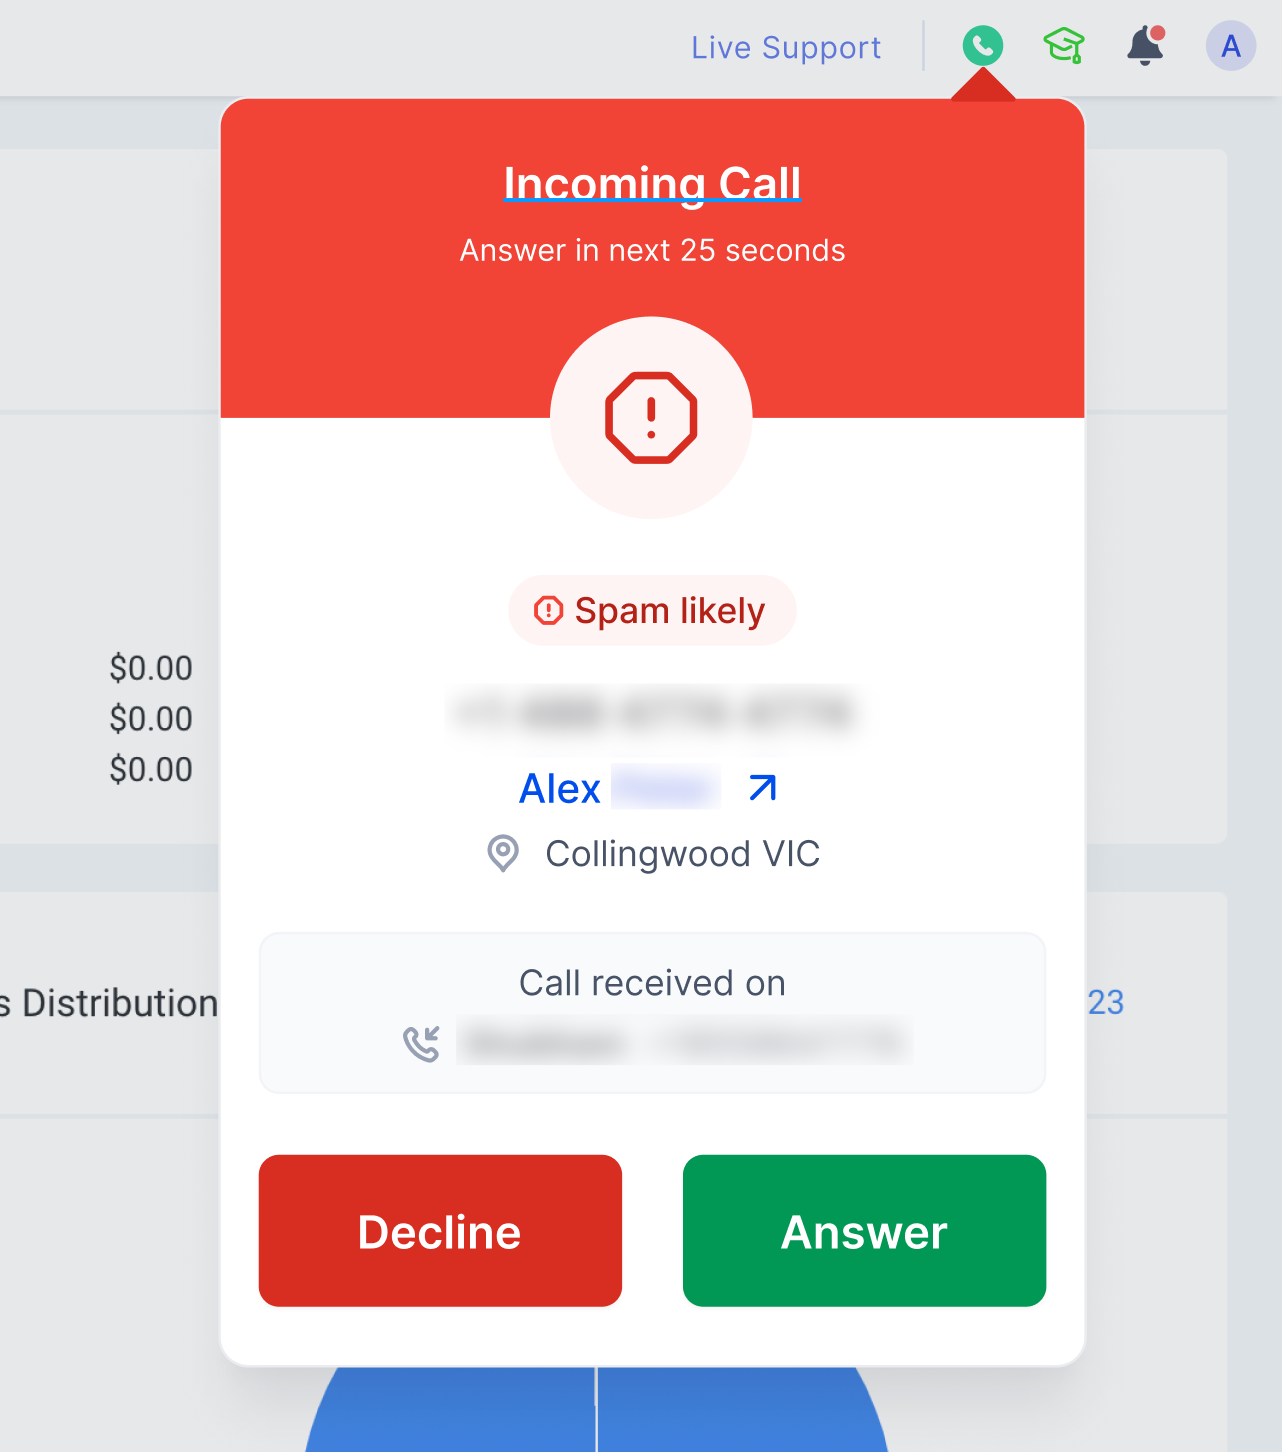Click the small icon in Spam likely badge
Viewport: 1282px width, 1452px height.
[x=548, y=610]
